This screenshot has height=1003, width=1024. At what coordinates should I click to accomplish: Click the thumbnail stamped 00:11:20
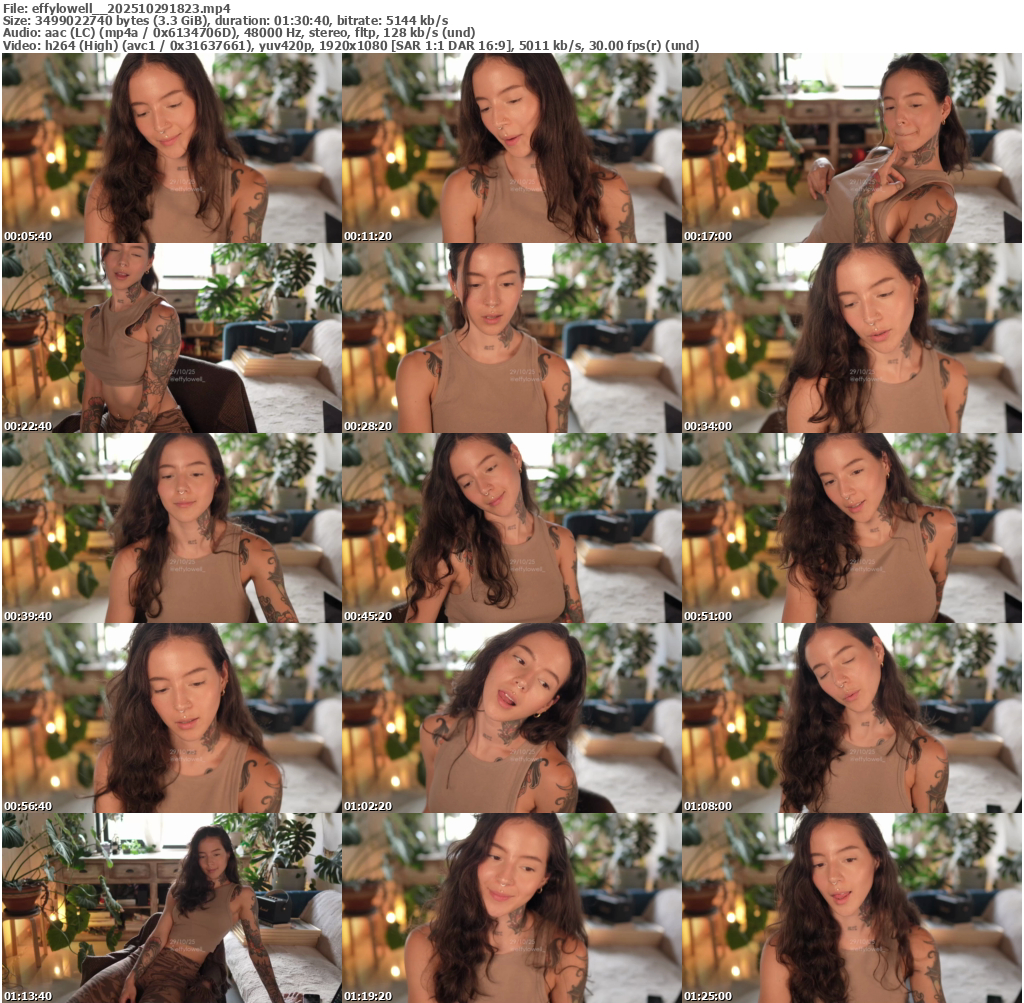(x=512, y=148)
